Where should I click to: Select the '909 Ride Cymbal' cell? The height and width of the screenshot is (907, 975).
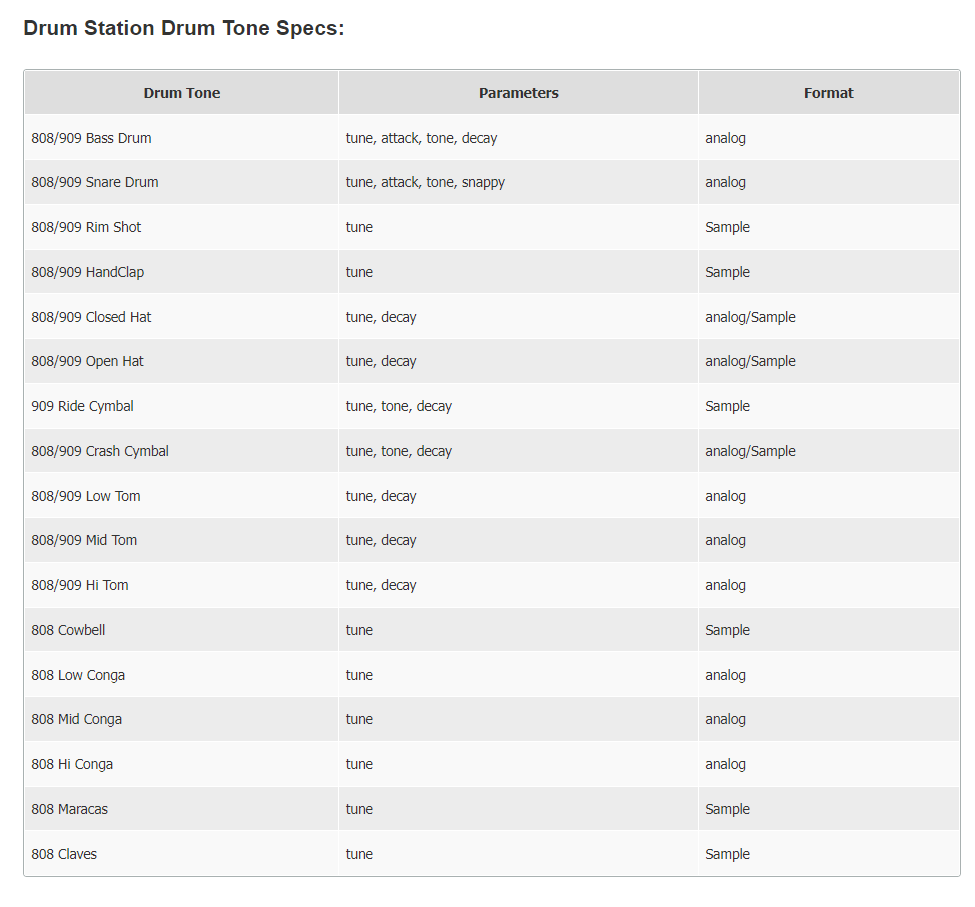(x=182, y=406)
